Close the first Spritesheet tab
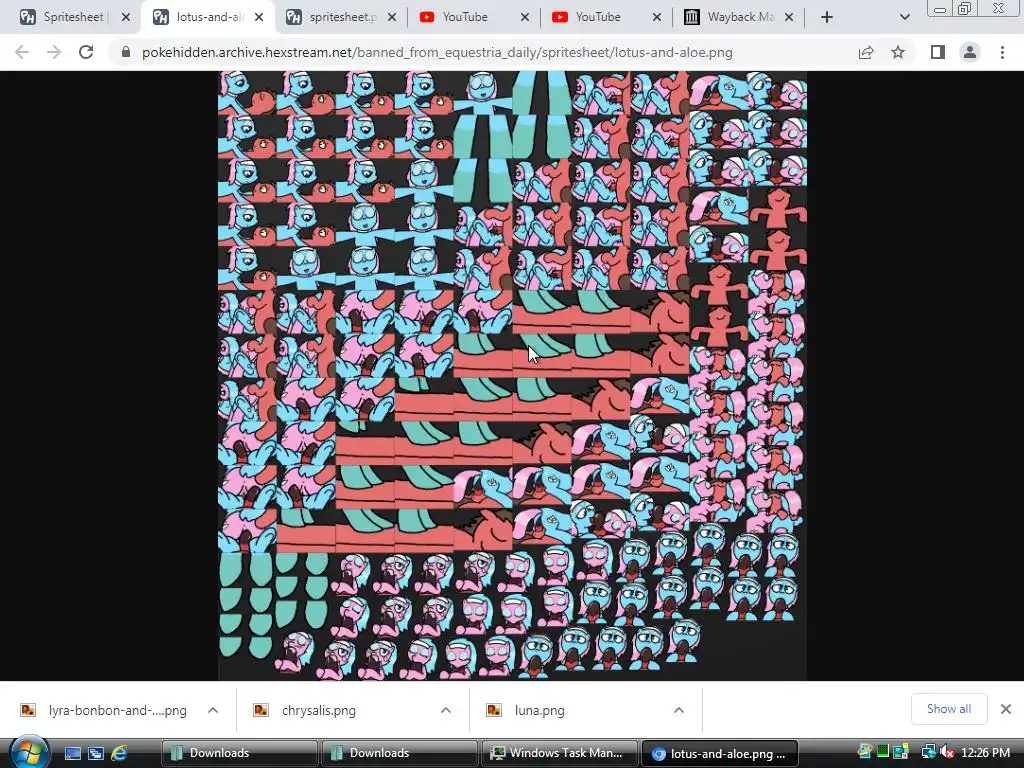 pos(126,17)
